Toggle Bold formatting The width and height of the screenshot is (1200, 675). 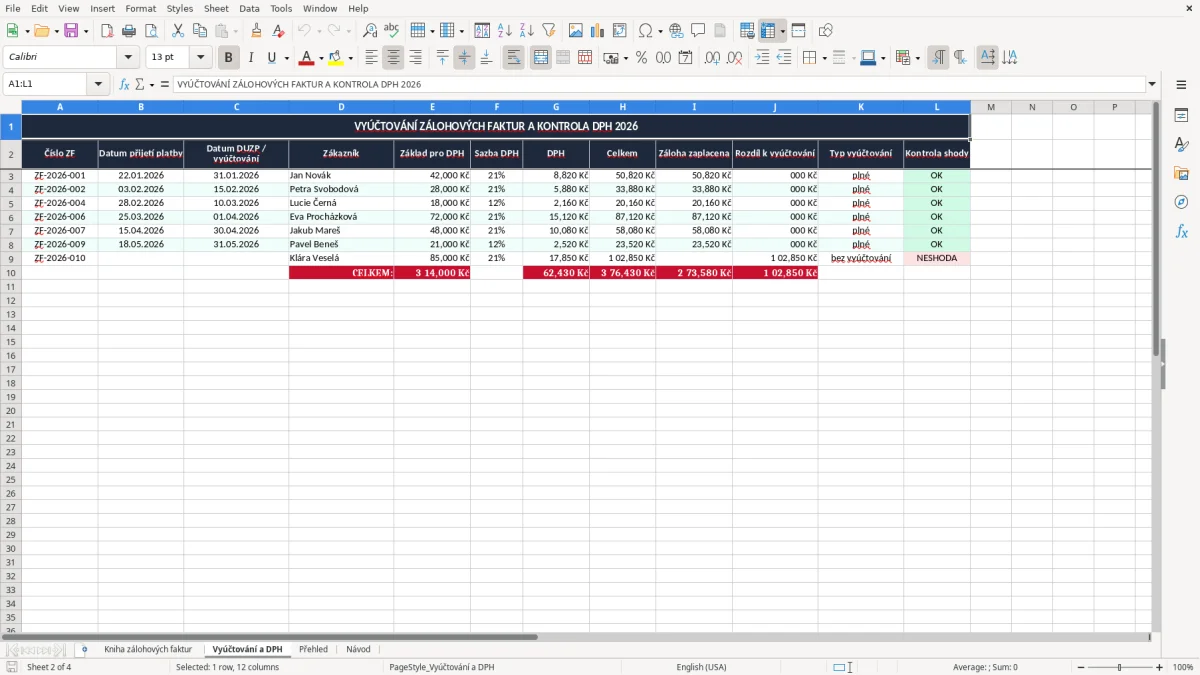tap(229, 58)
